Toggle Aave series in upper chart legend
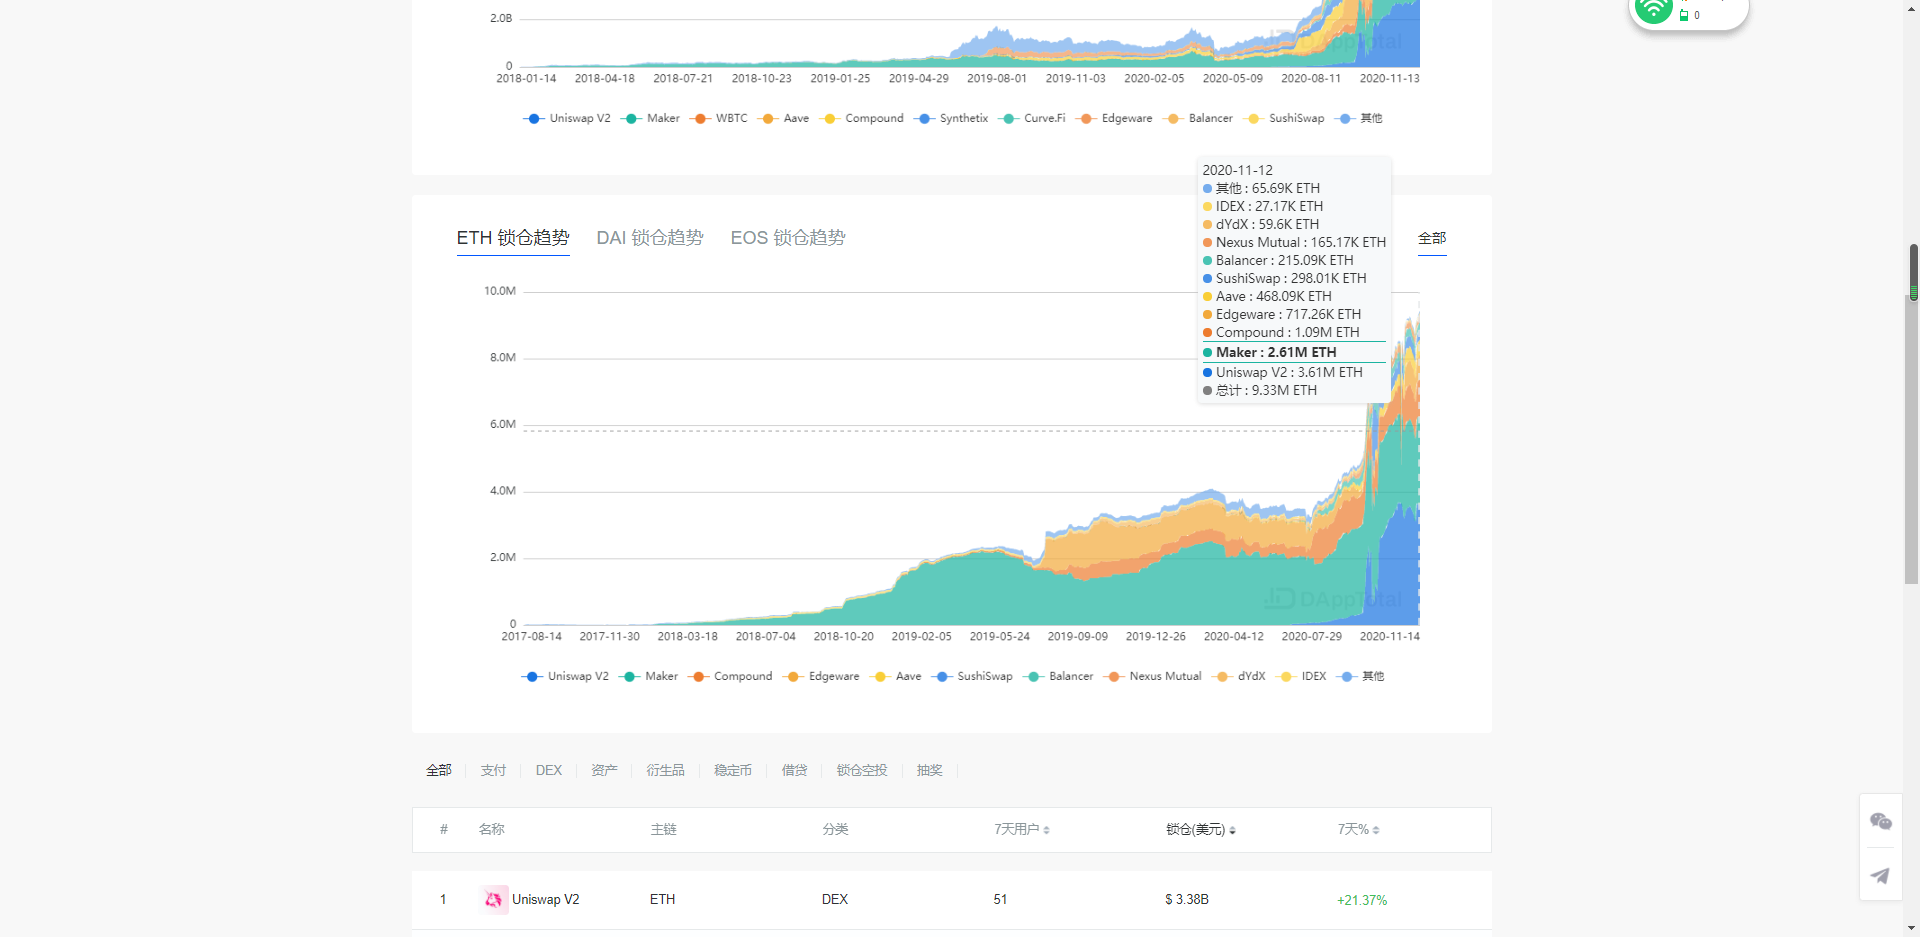The image size is (1920, 937). [783, 118]
